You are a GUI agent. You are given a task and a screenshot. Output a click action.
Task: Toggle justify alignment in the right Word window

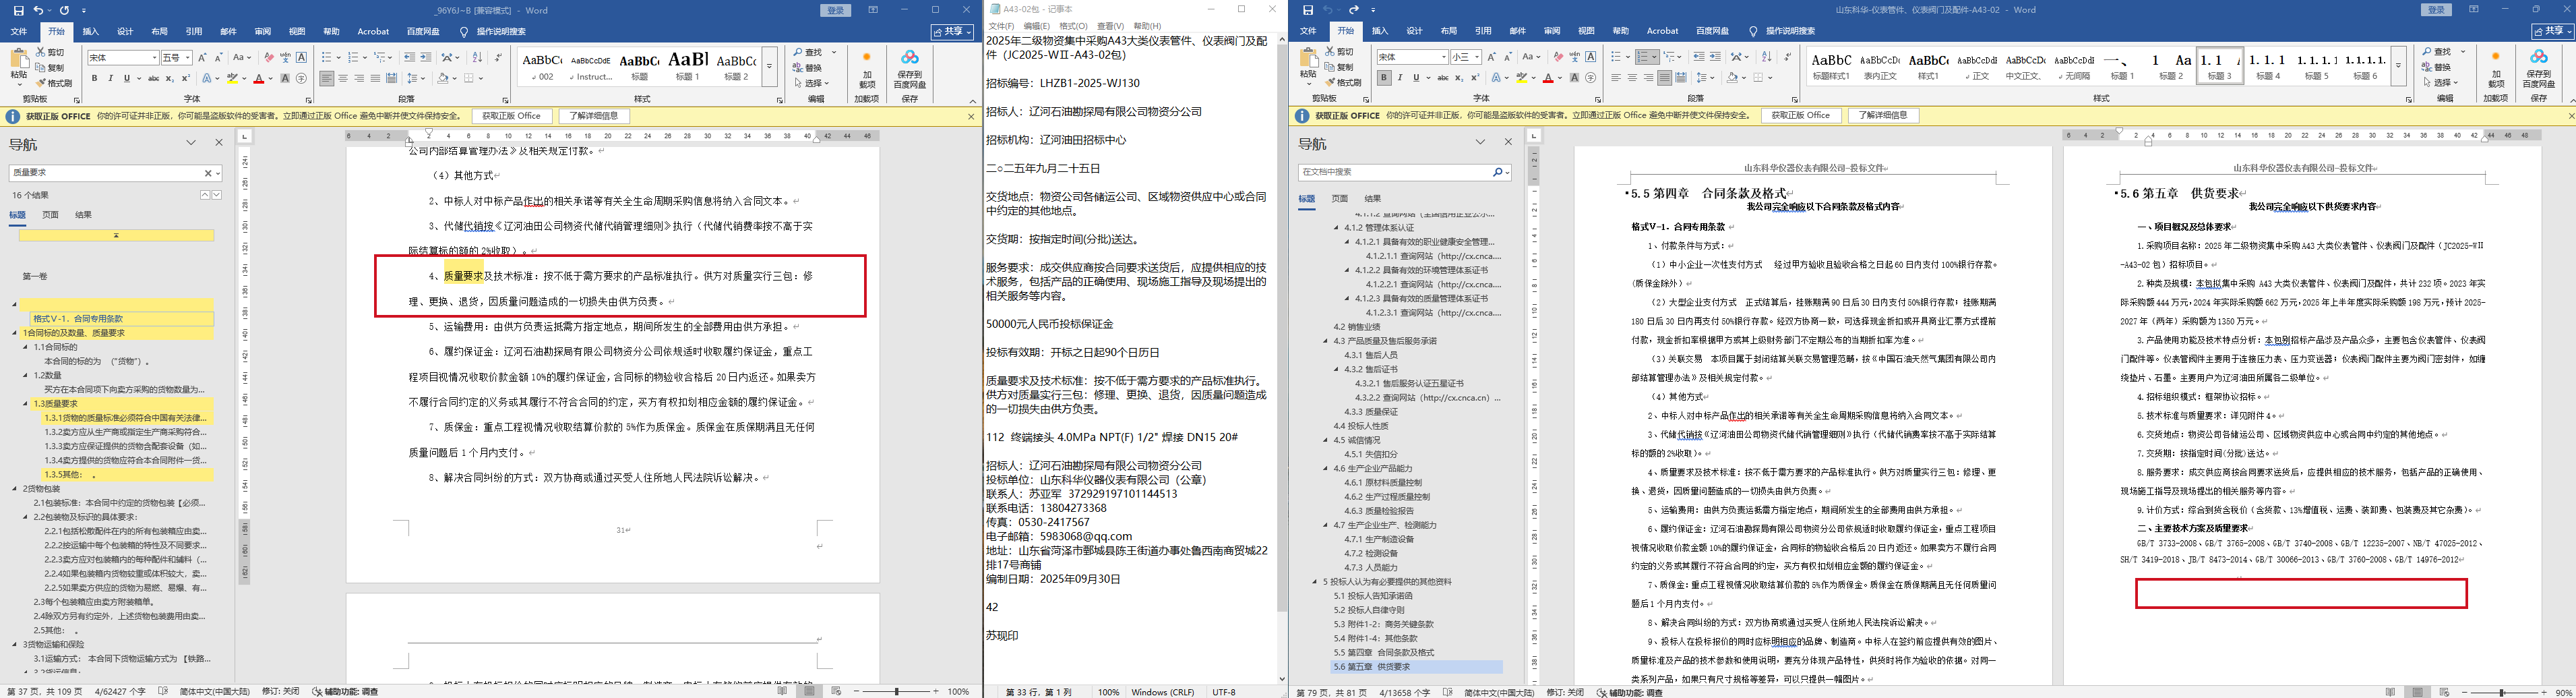pos(1665,78)
